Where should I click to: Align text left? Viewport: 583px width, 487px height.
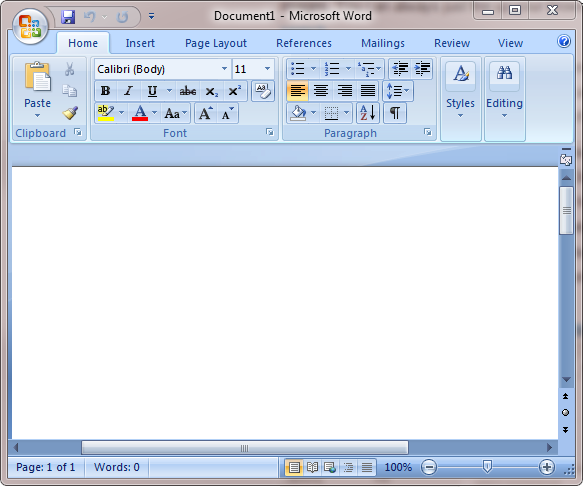(x=297, y=91)
